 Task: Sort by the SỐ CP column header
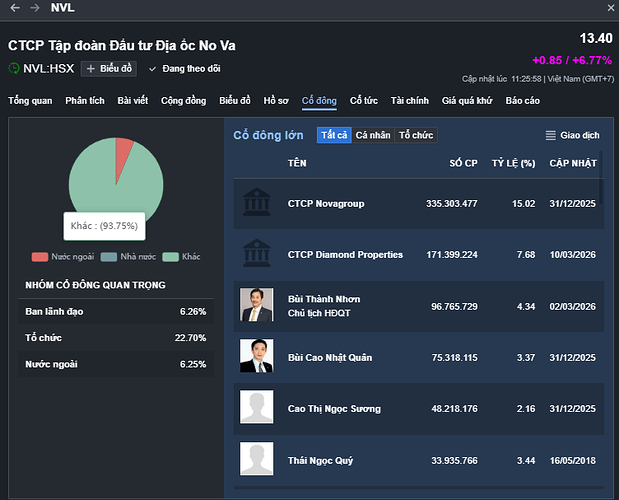[x=463, y=163]
